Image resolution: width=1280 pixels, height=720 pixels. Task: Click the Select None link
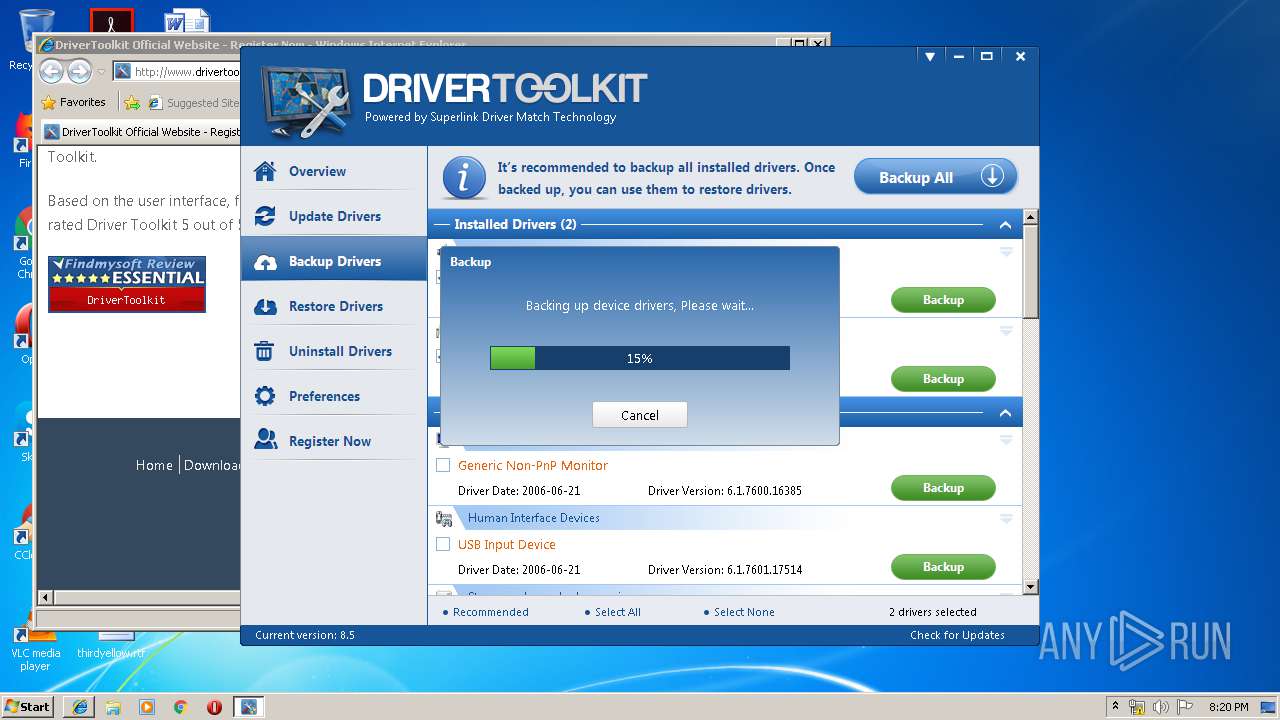pos(744,612)
